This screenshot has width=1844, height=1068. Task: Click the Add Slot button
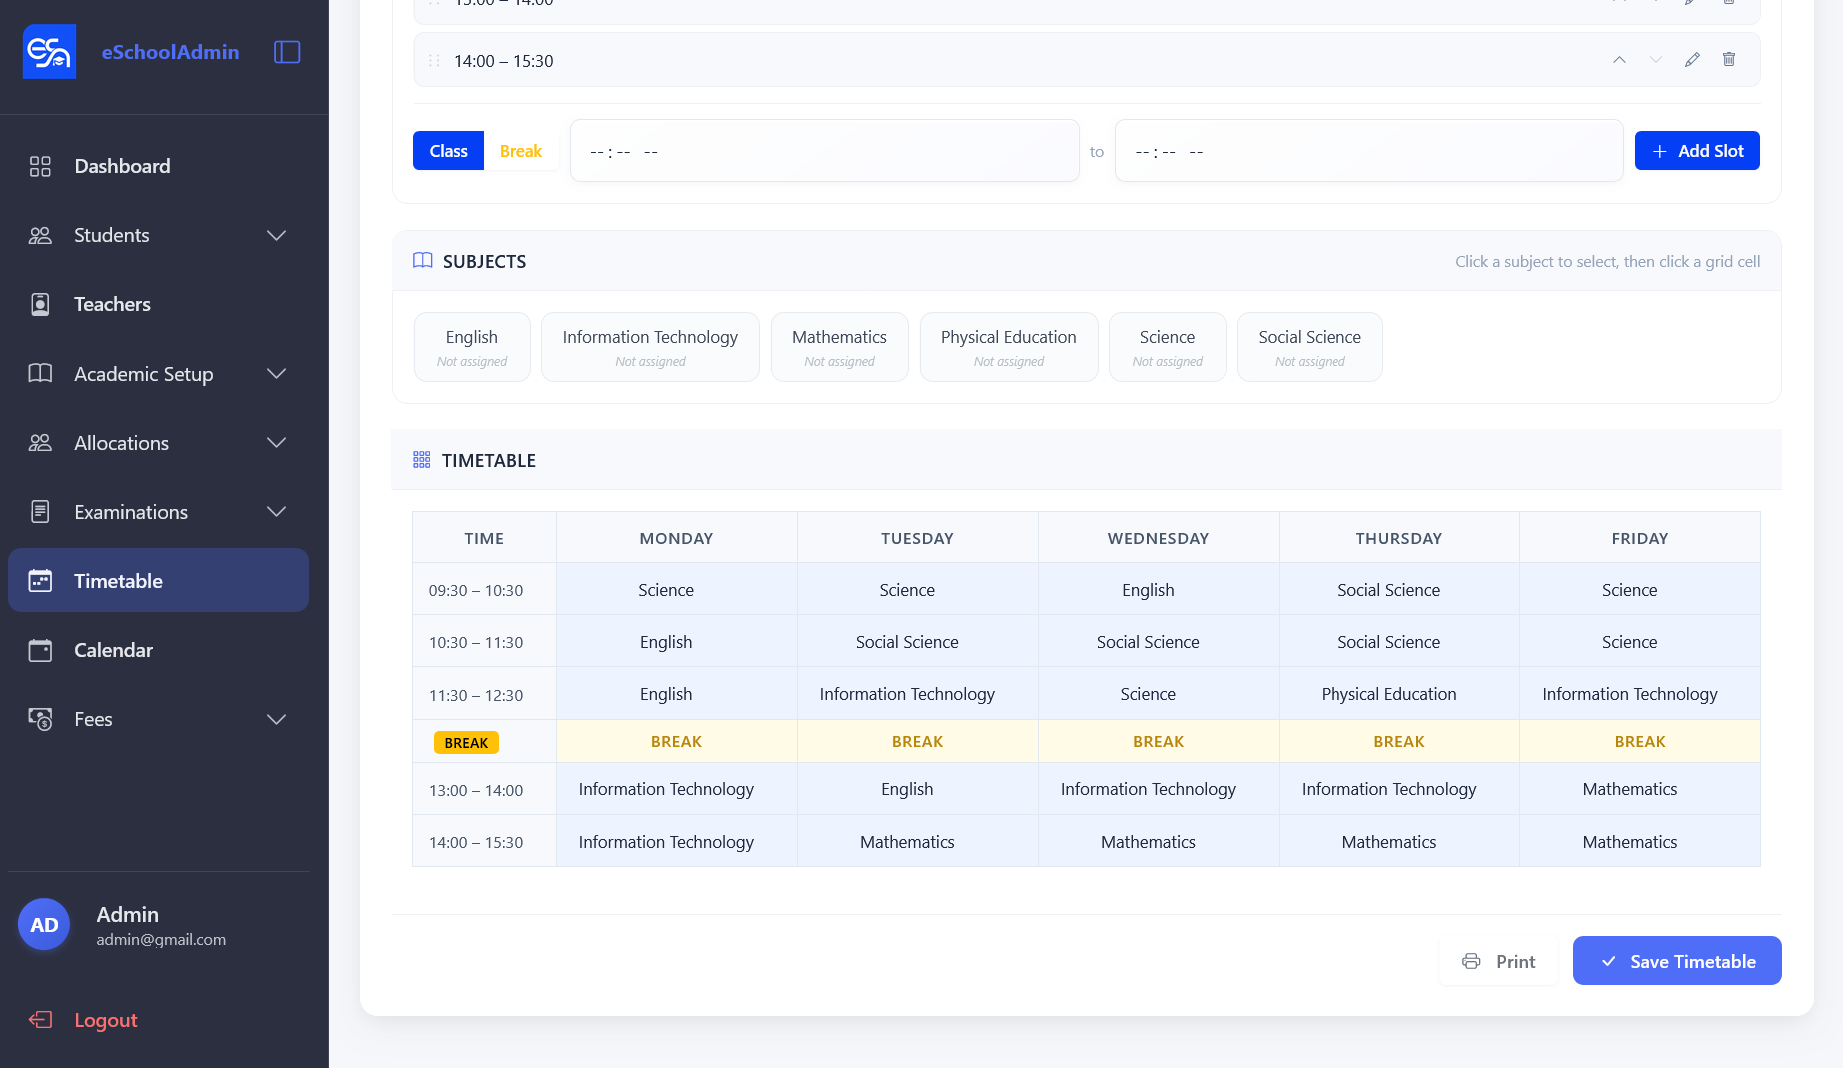tap(1697, 151)
